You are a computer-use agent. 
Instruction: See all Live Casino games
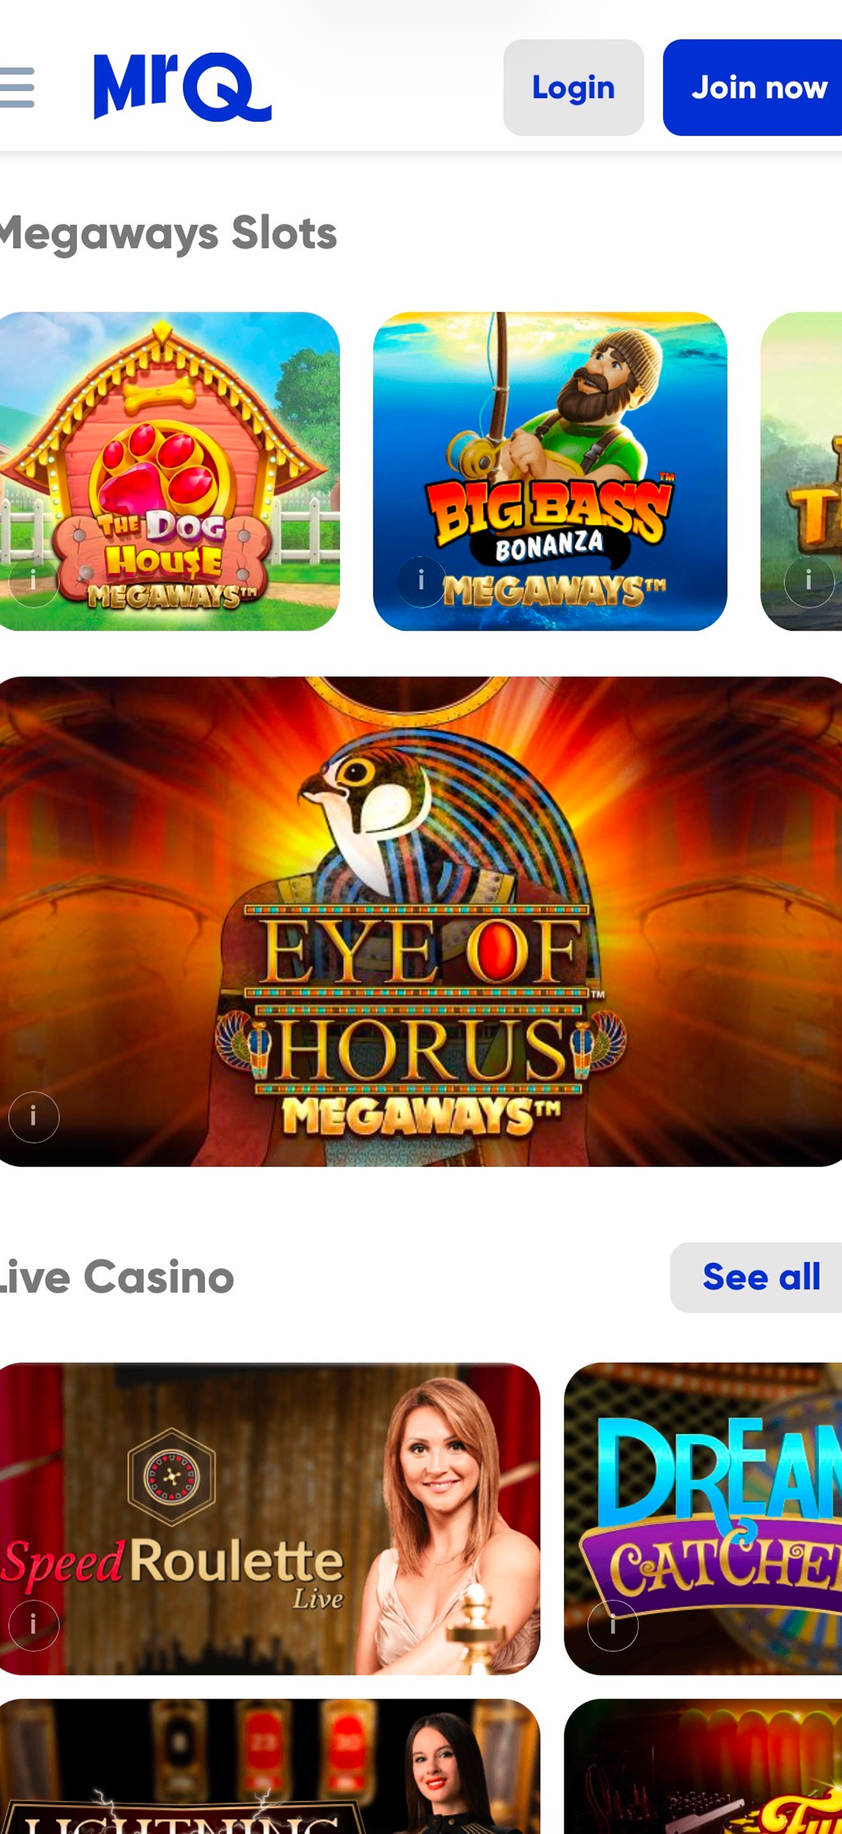(x=758, y=1277)
